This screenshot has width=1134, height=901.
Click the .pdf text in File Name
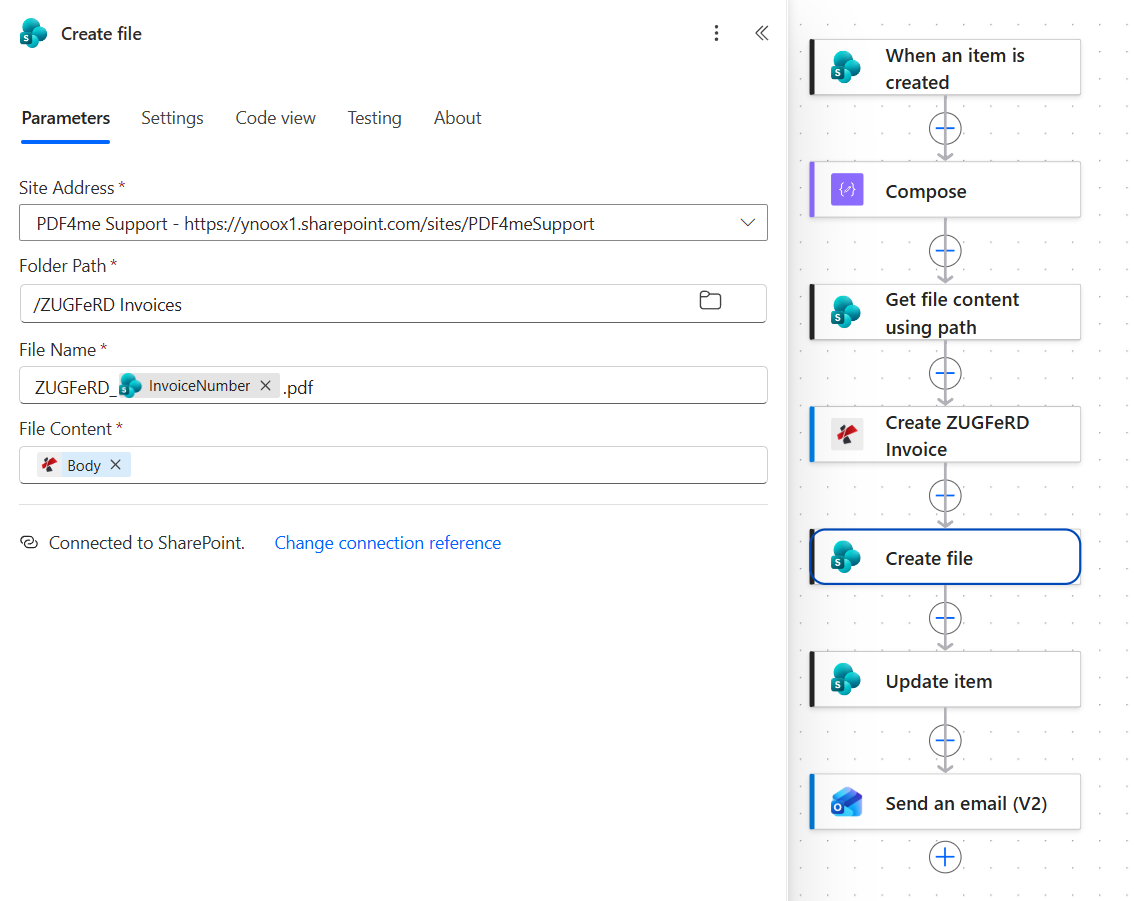pos(298,388)
